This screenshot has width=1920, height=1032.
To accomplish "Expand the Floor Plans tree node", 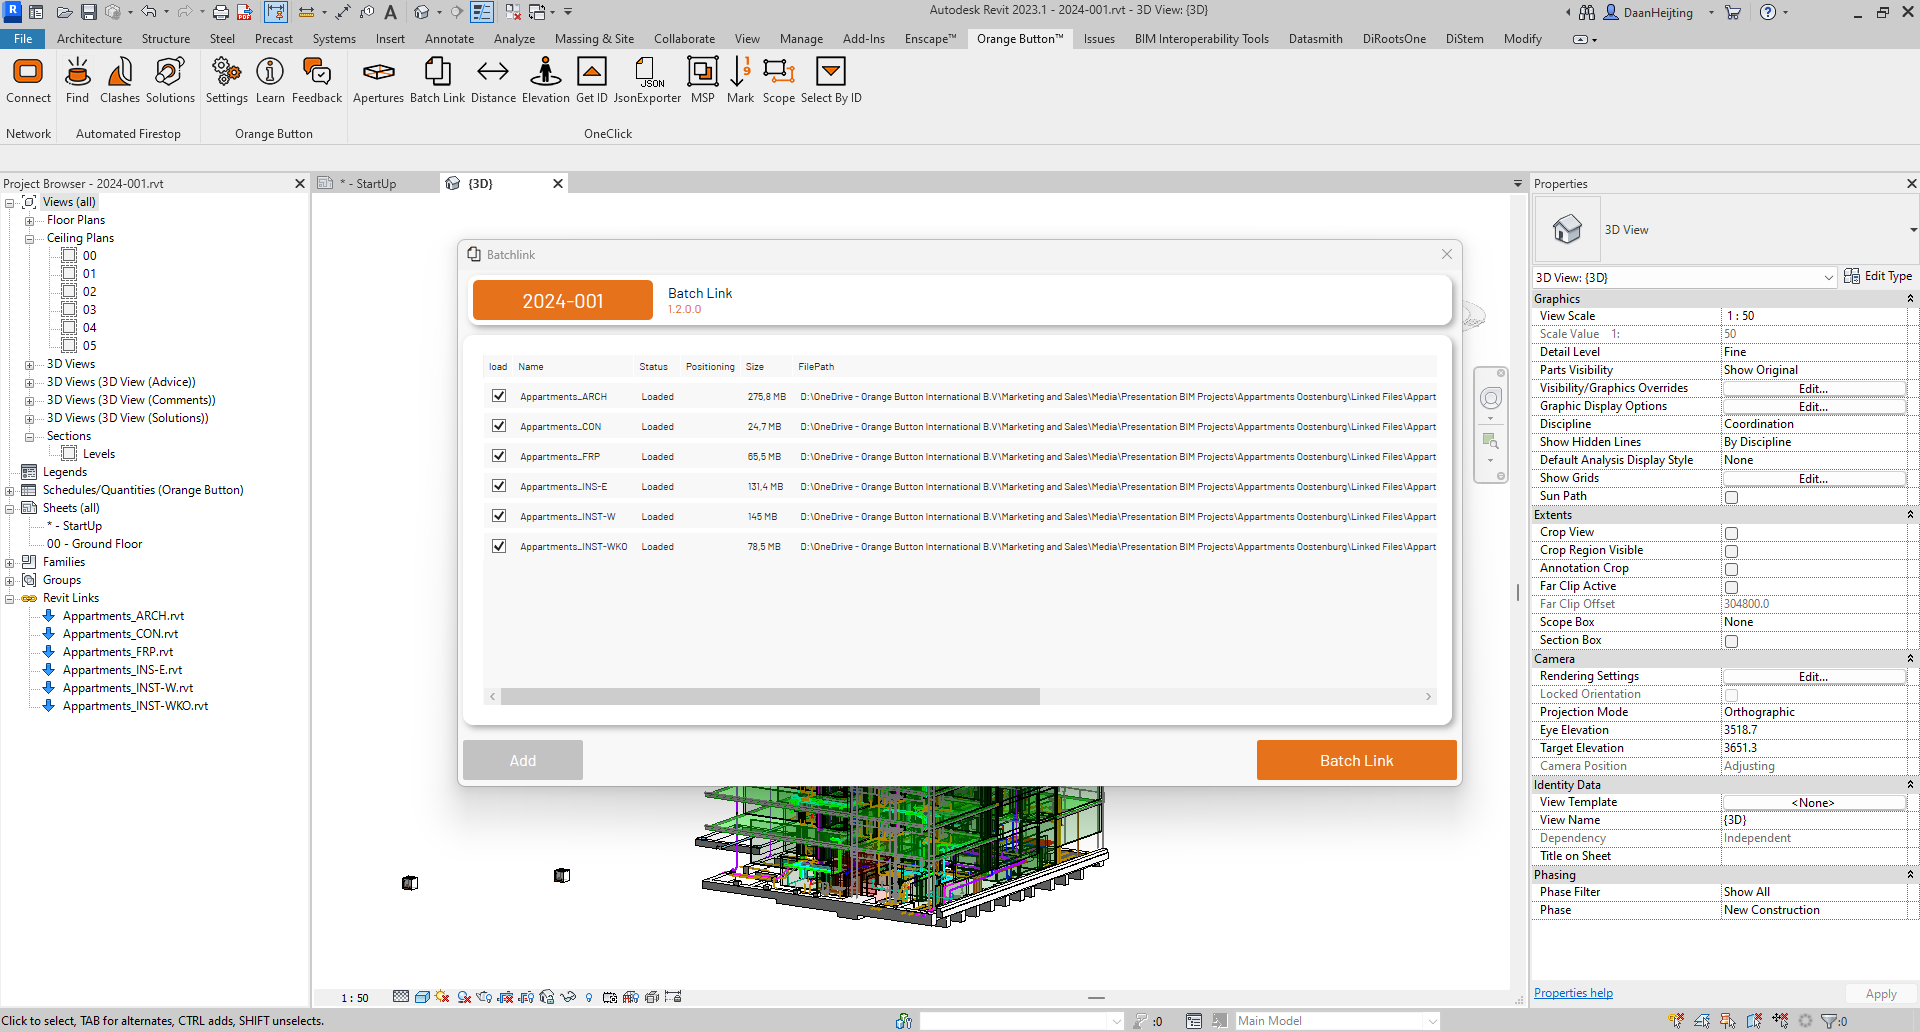I will point(30,220).
